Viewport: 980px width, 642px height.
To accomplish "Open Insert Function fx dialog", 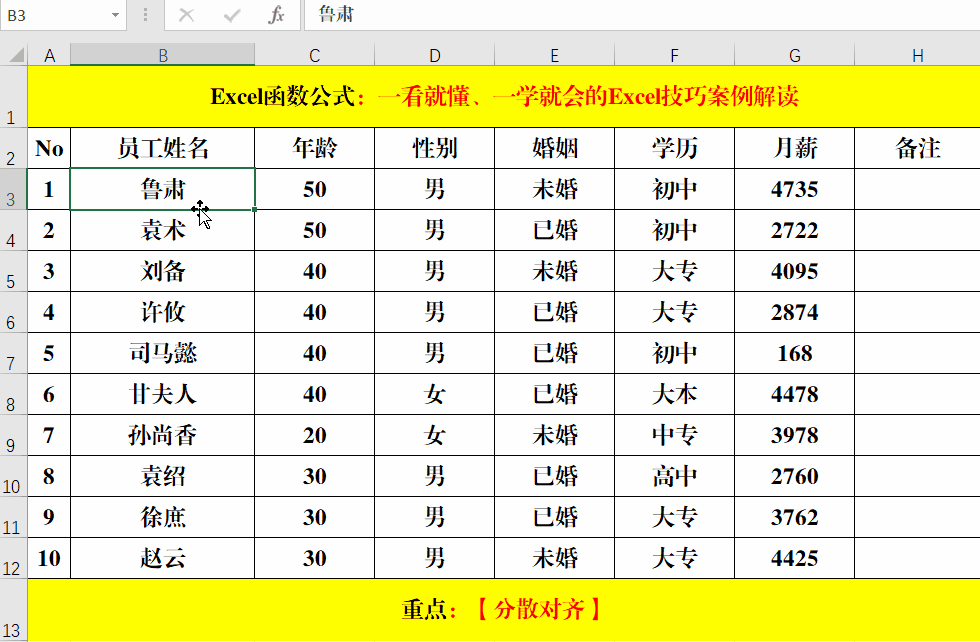I will click(276, 14).
